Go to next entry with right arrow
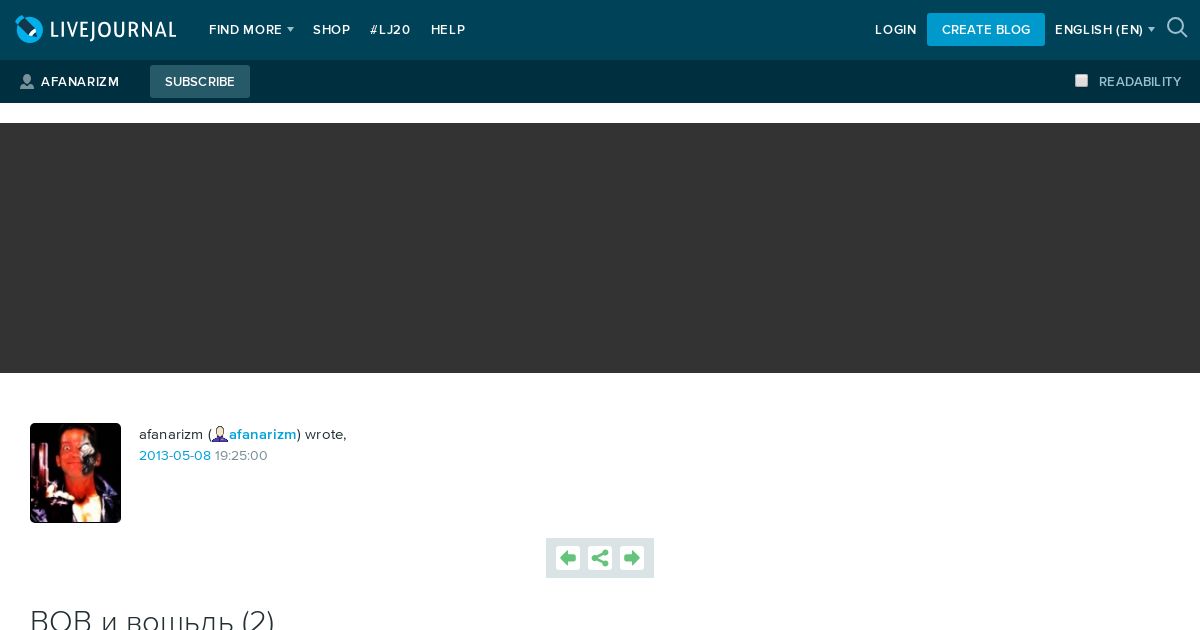This screenshot has width=1200, height=630. [x=632, y=558]
